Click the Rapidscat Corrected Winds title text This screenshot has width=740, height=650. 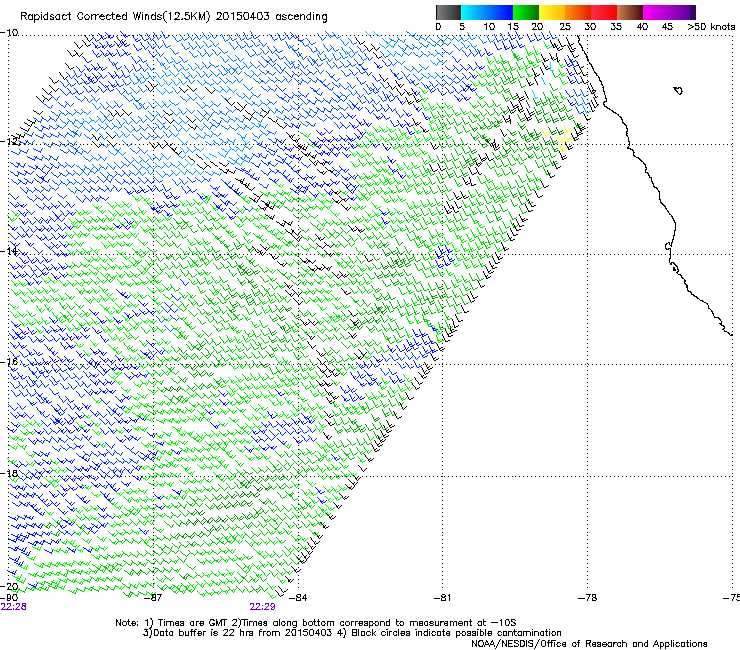(x=174, y=17)
